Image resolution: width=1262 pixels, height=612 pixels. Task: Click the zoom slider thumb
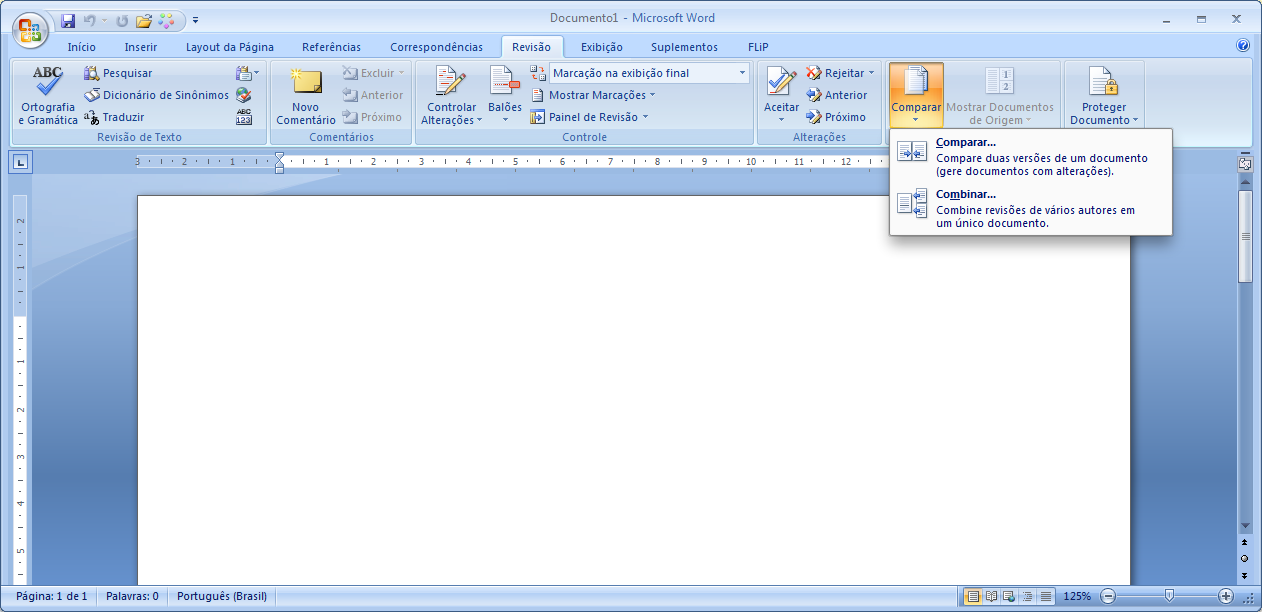1169,596
